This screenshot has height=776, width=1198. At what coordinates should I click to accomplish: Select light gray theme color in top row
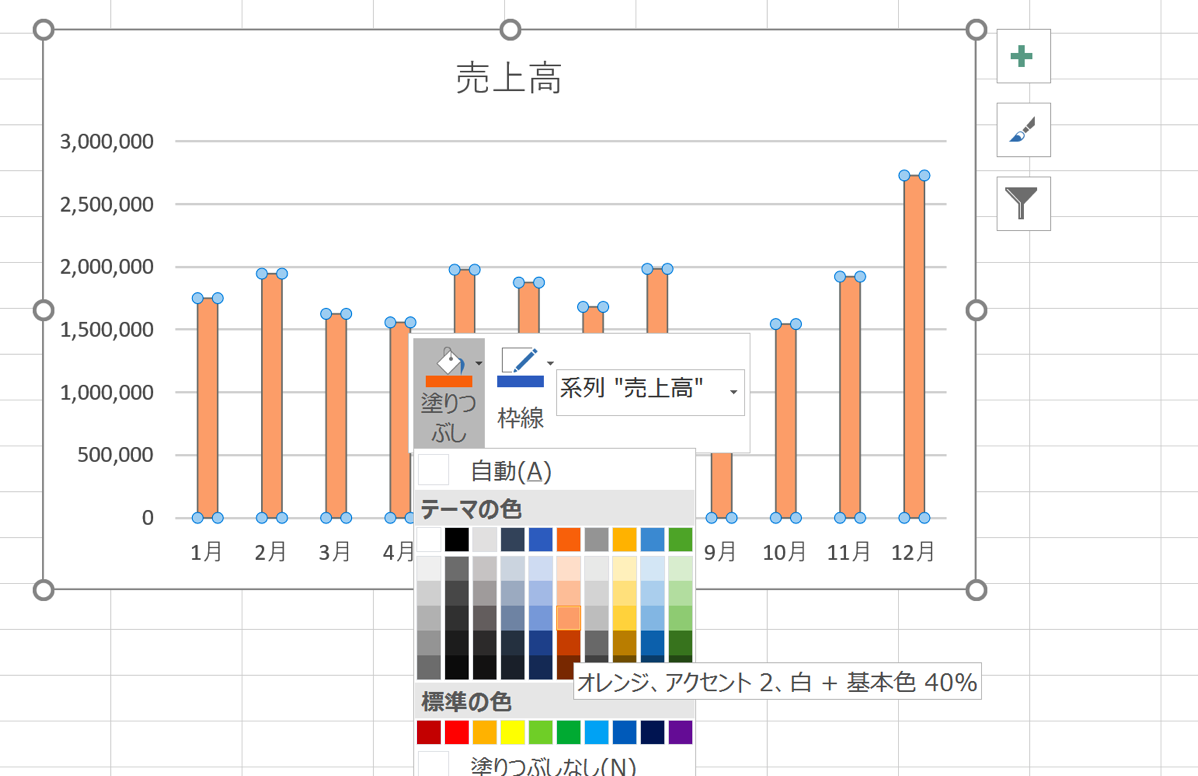(485, 539)
